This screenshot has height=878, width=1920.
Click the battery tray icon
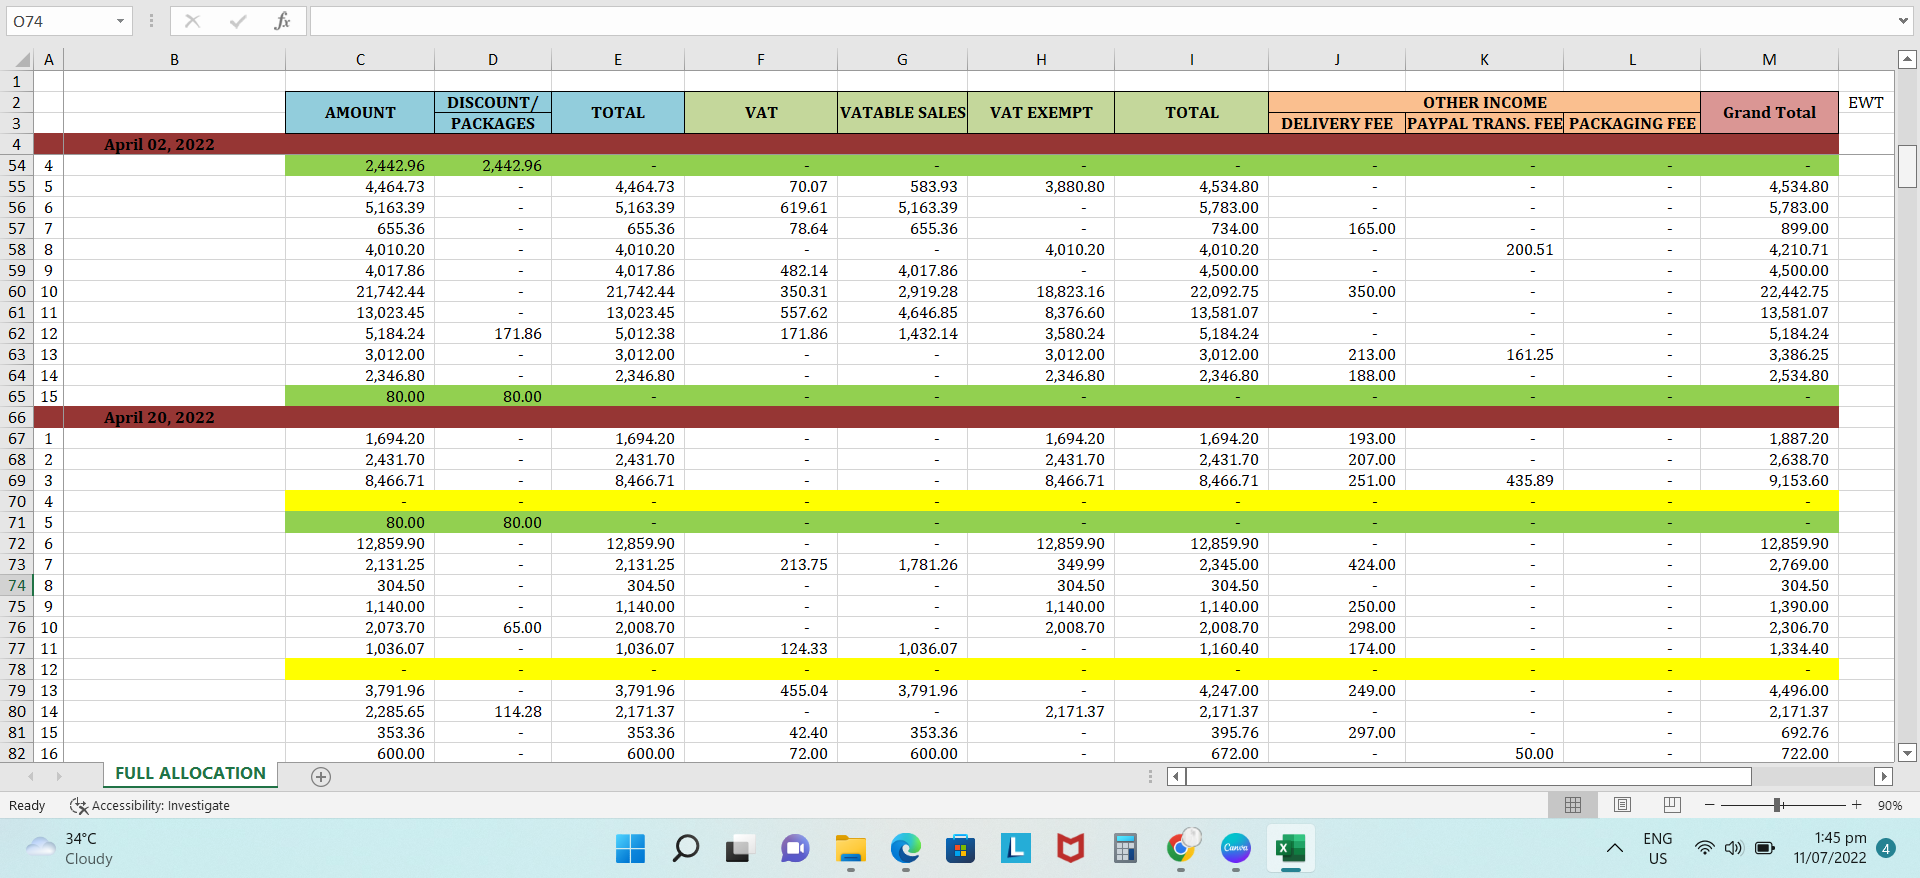pos(1765,848)
